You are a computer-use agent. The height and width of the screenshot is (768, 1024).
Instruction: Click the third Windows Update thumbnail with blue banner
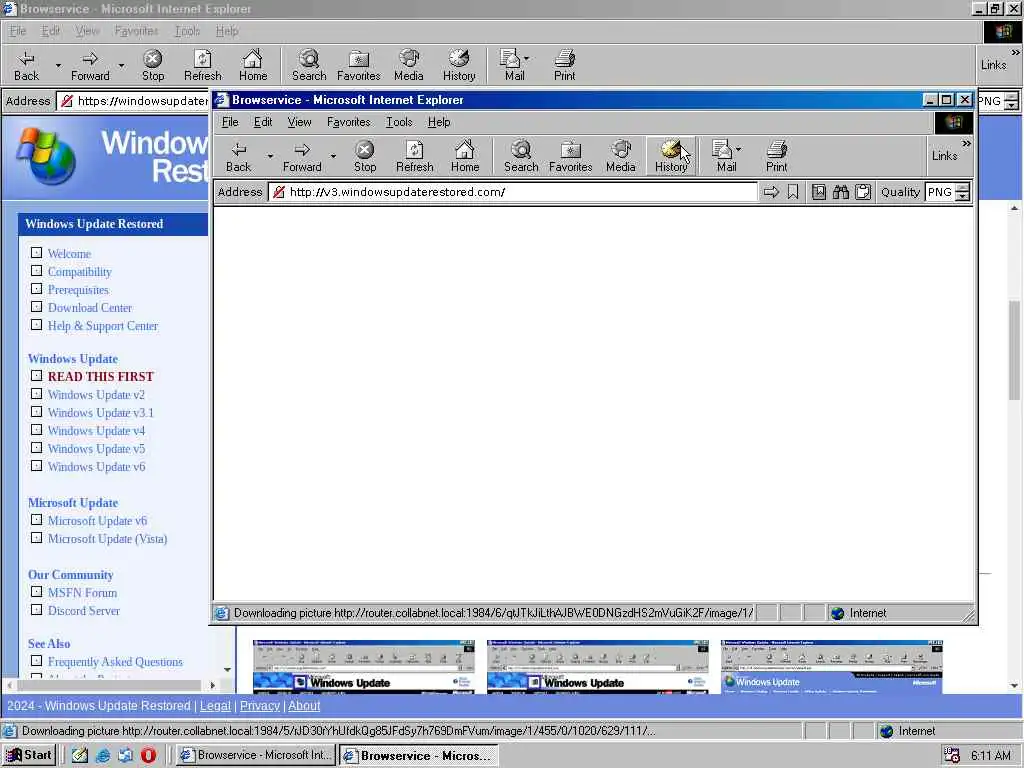point(831,667)
